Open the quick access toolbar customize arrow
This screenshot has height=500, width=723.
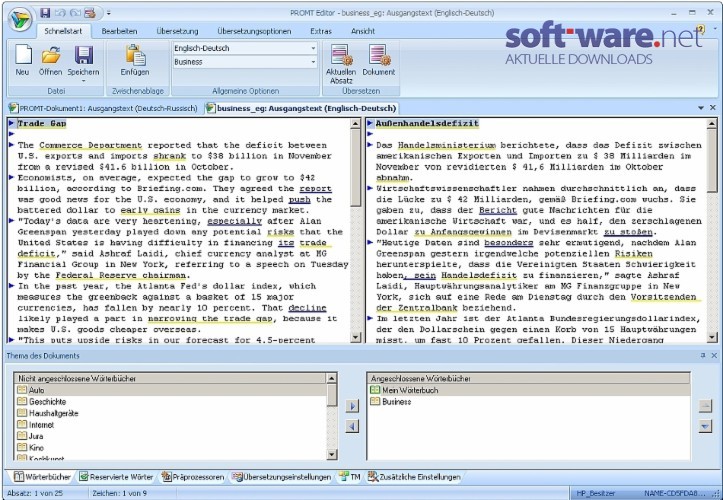pyautogui.click(x=109, y=13)
